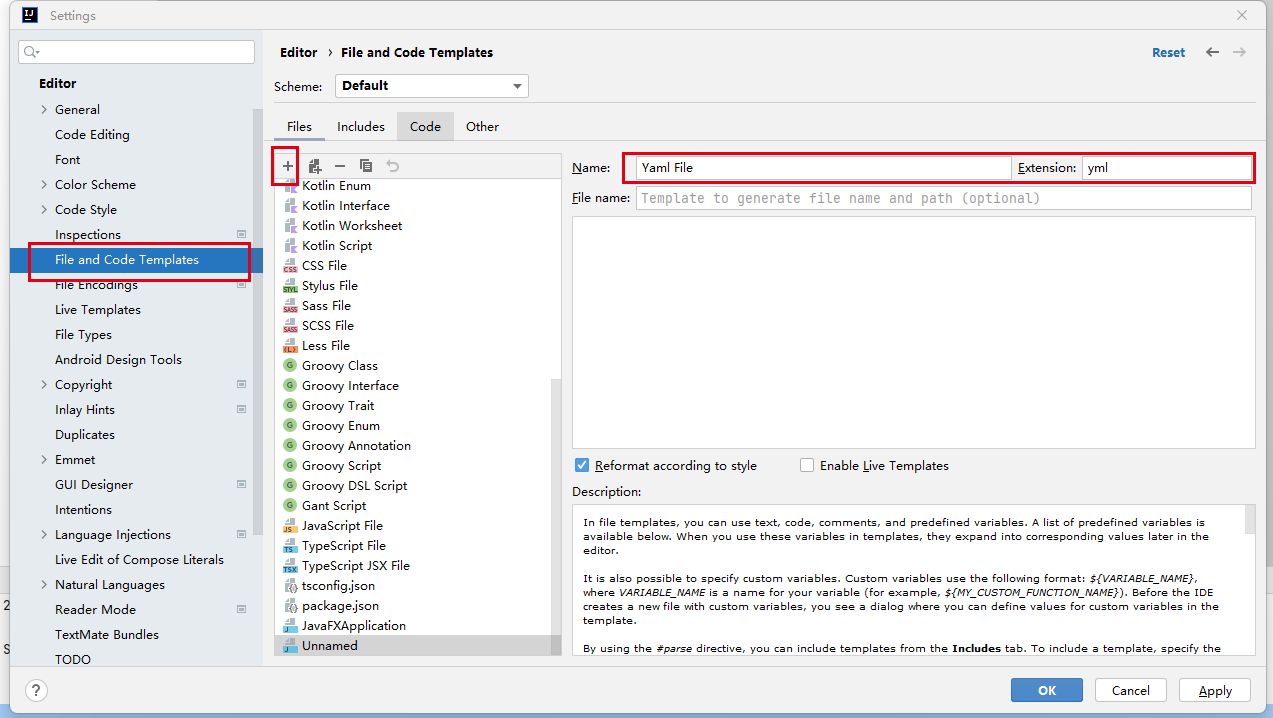Click the template Name field
This screenshot has height=718, width=1273.
823,168
